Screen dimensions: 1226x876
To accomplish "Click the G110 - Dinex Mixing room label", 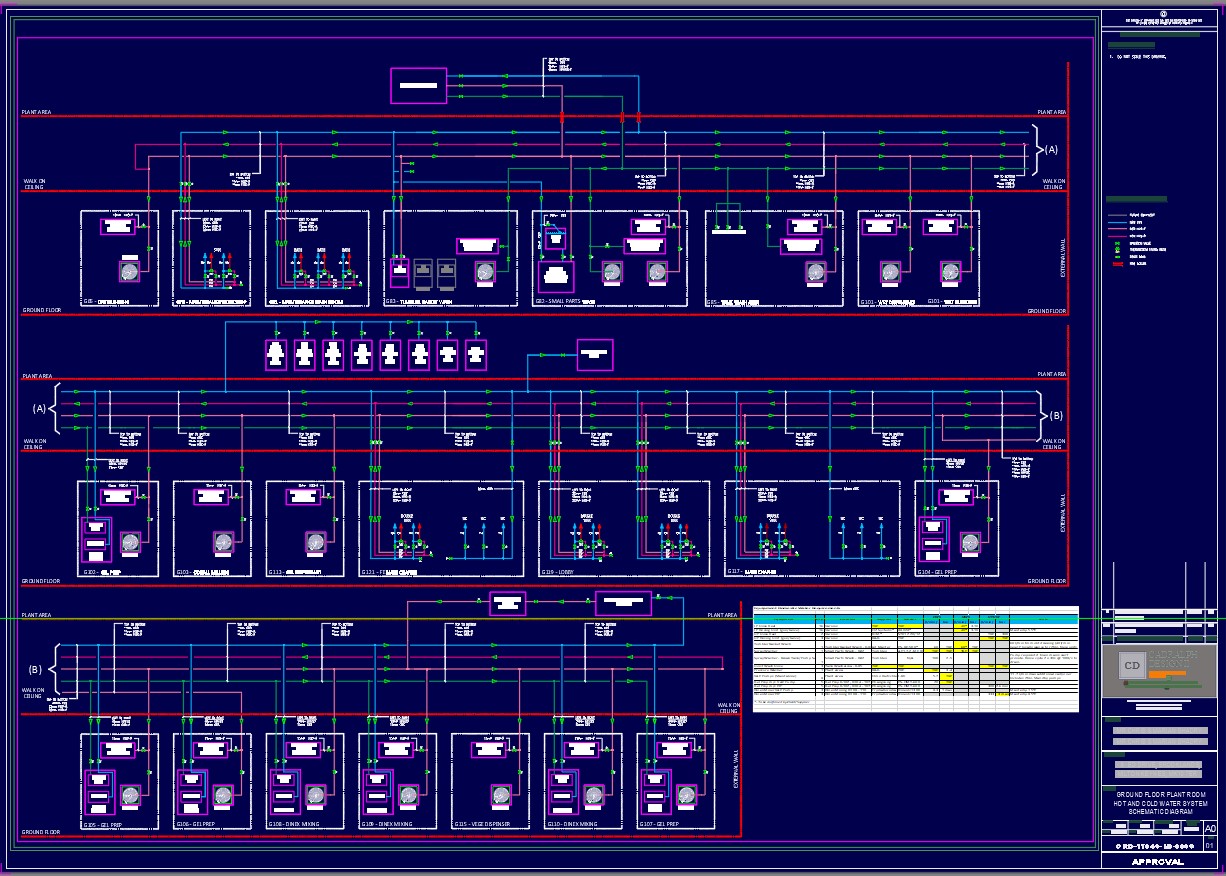I will (572, 824).
